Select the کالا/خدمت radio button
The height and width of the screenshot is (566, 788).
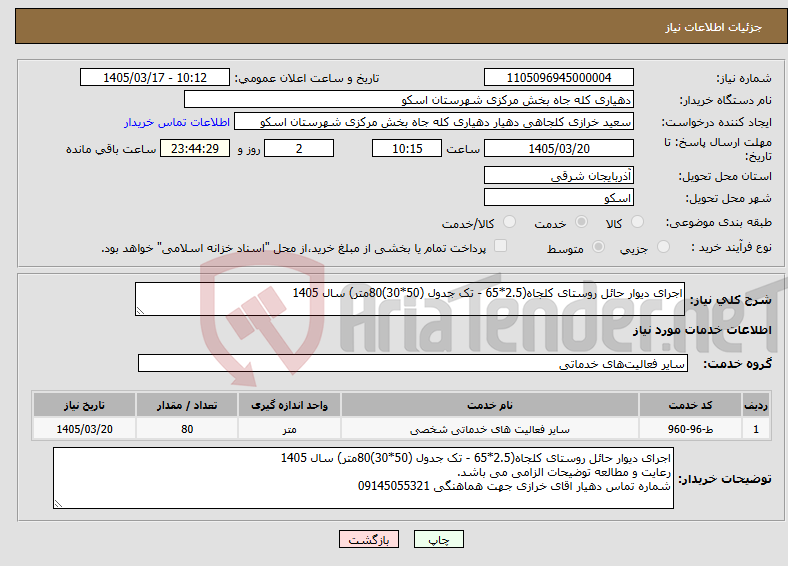click(x=509, y=222)
